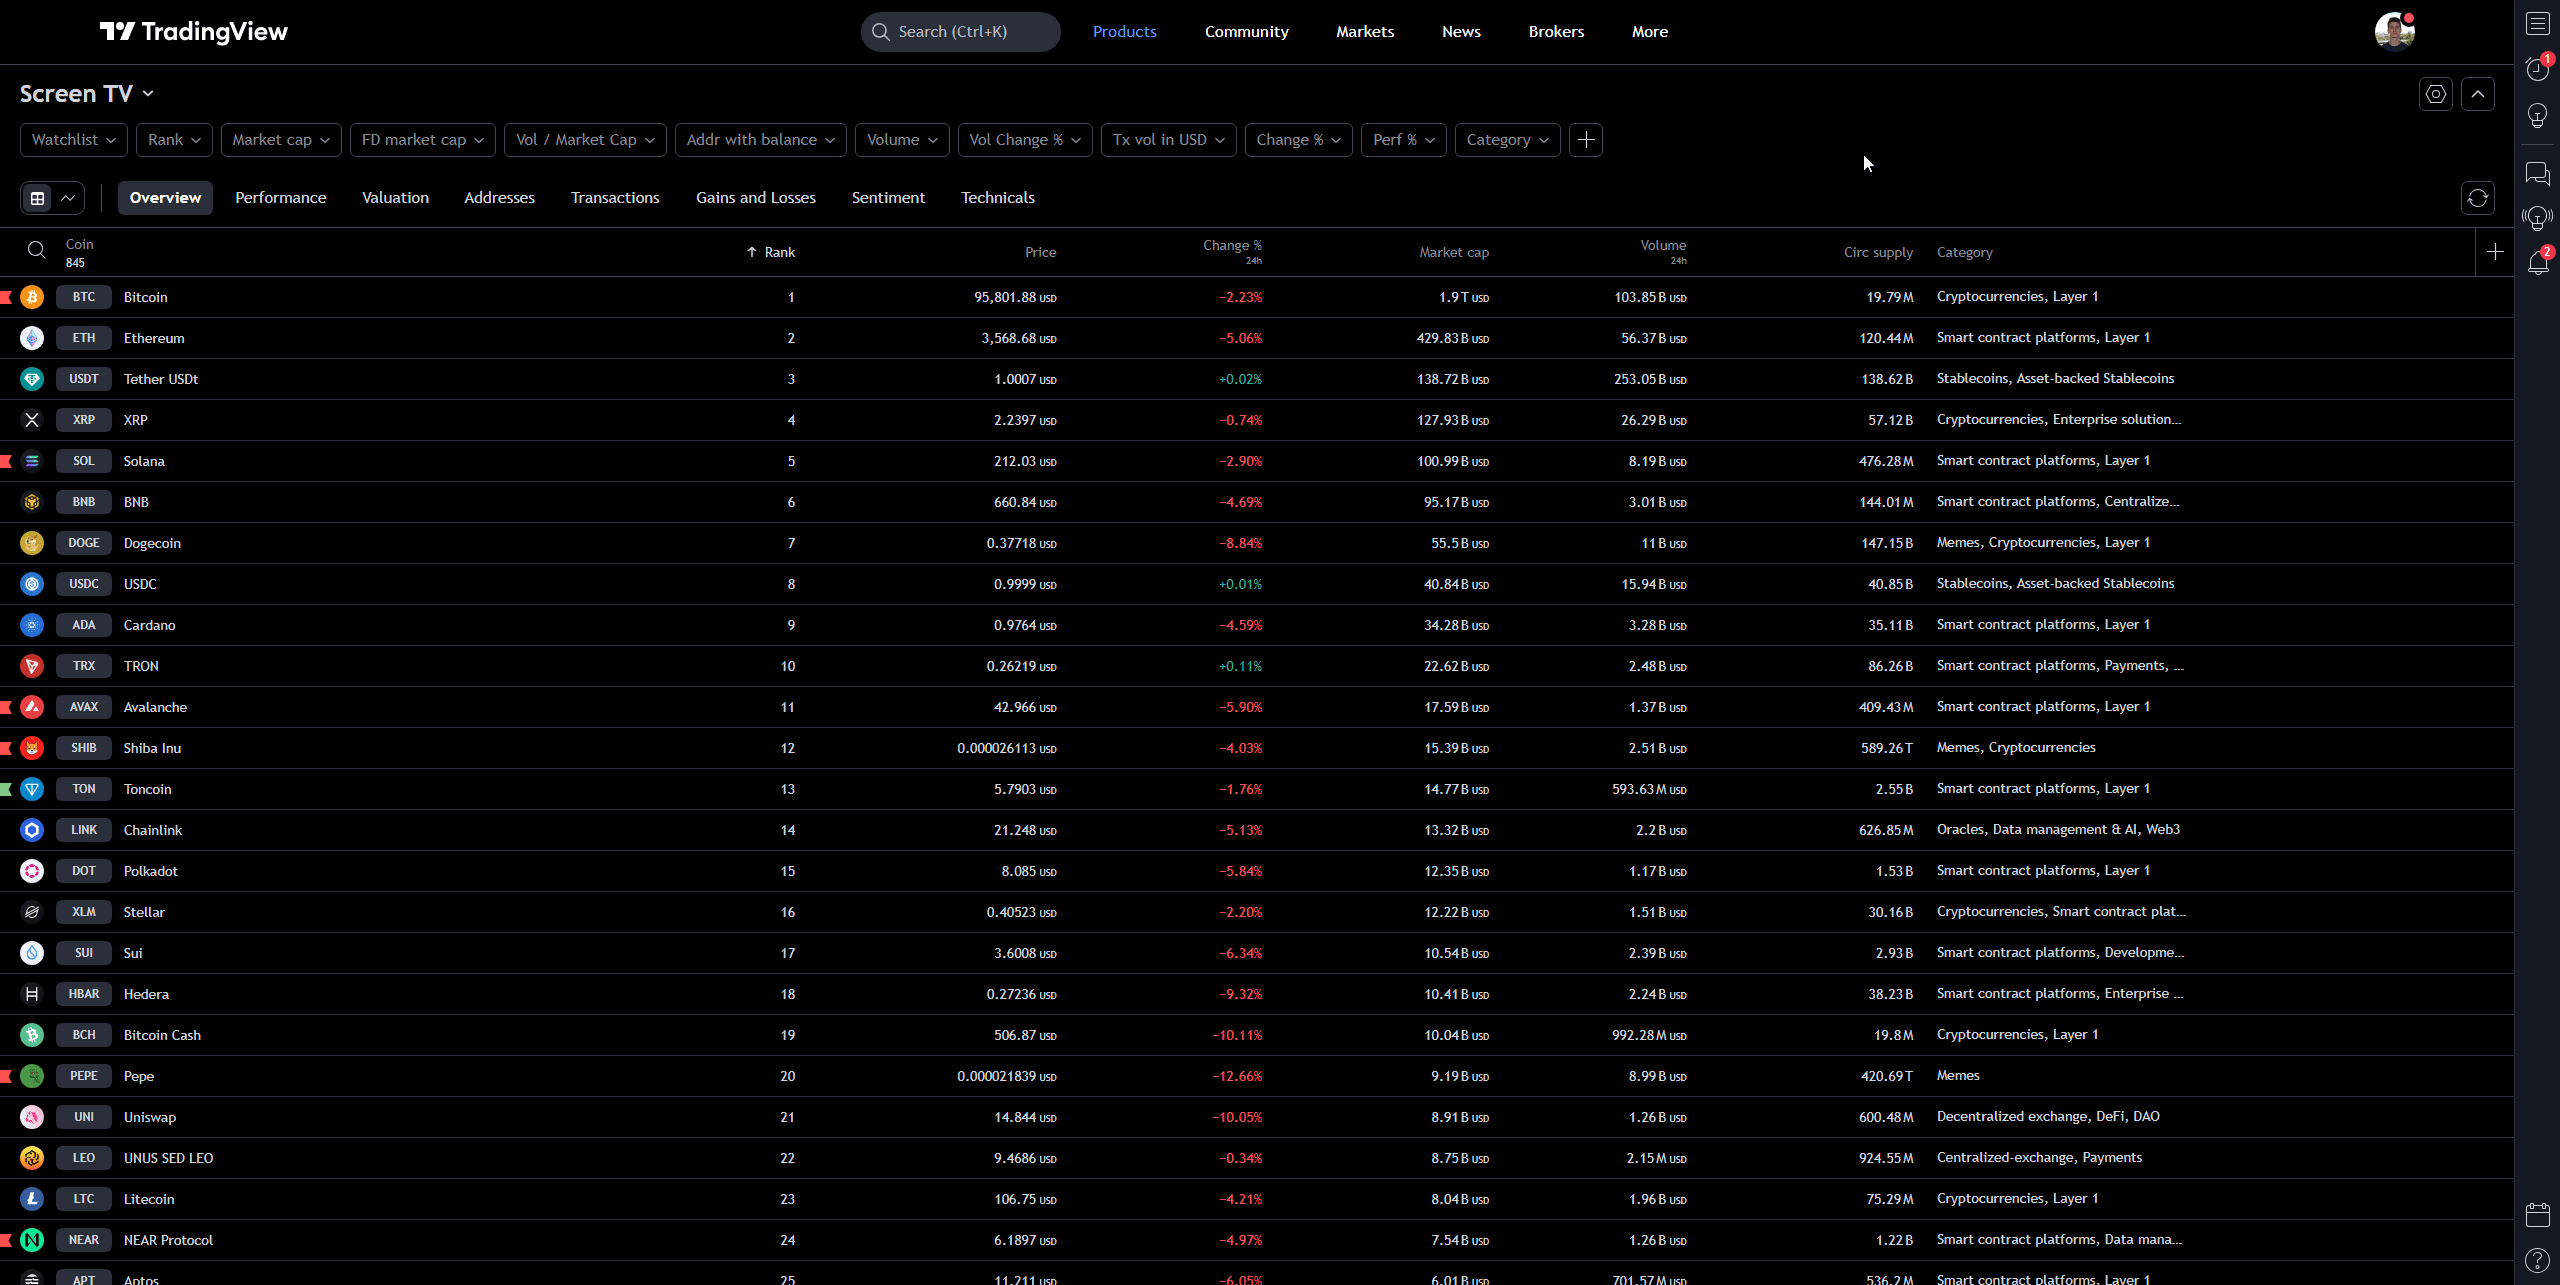Screen dimensions: 2560x1285
Task: Click the Ethereum coin logo
Action: click(32, 338)
